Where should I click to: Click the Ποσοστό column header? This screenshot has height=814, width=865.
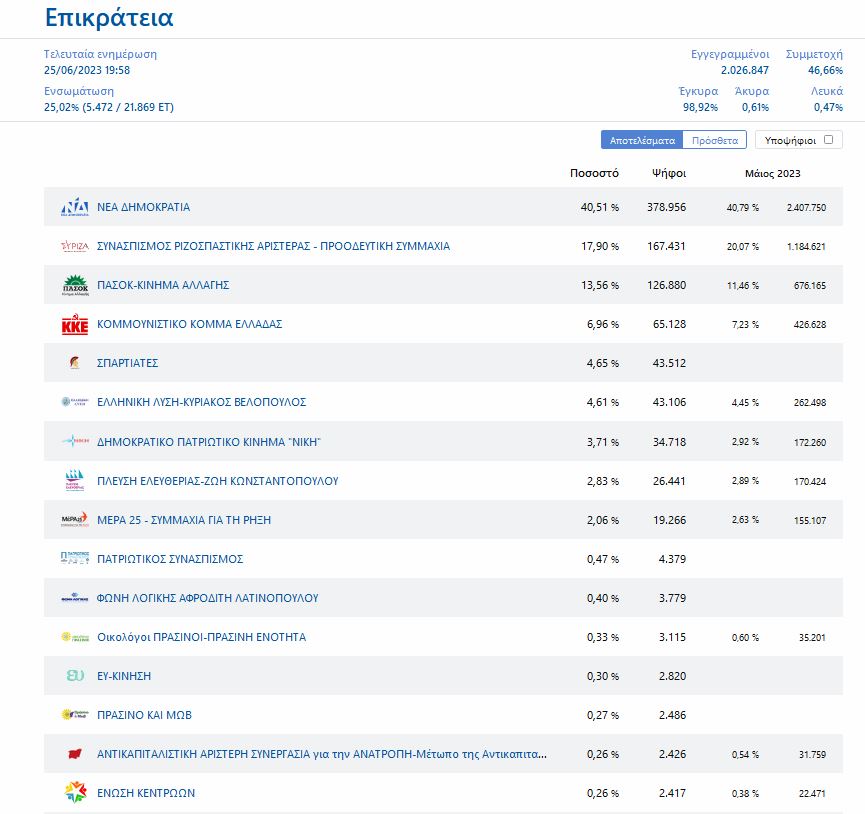[x=594, y=173]
